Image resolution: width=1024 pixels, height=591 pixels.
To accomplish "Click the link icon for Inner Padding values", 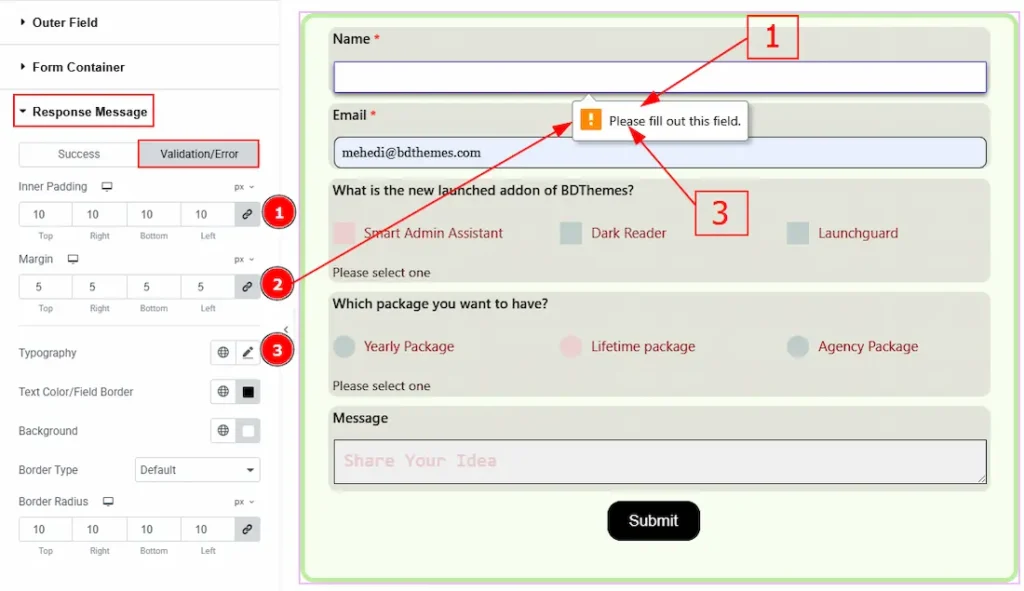I will (247, 214).
